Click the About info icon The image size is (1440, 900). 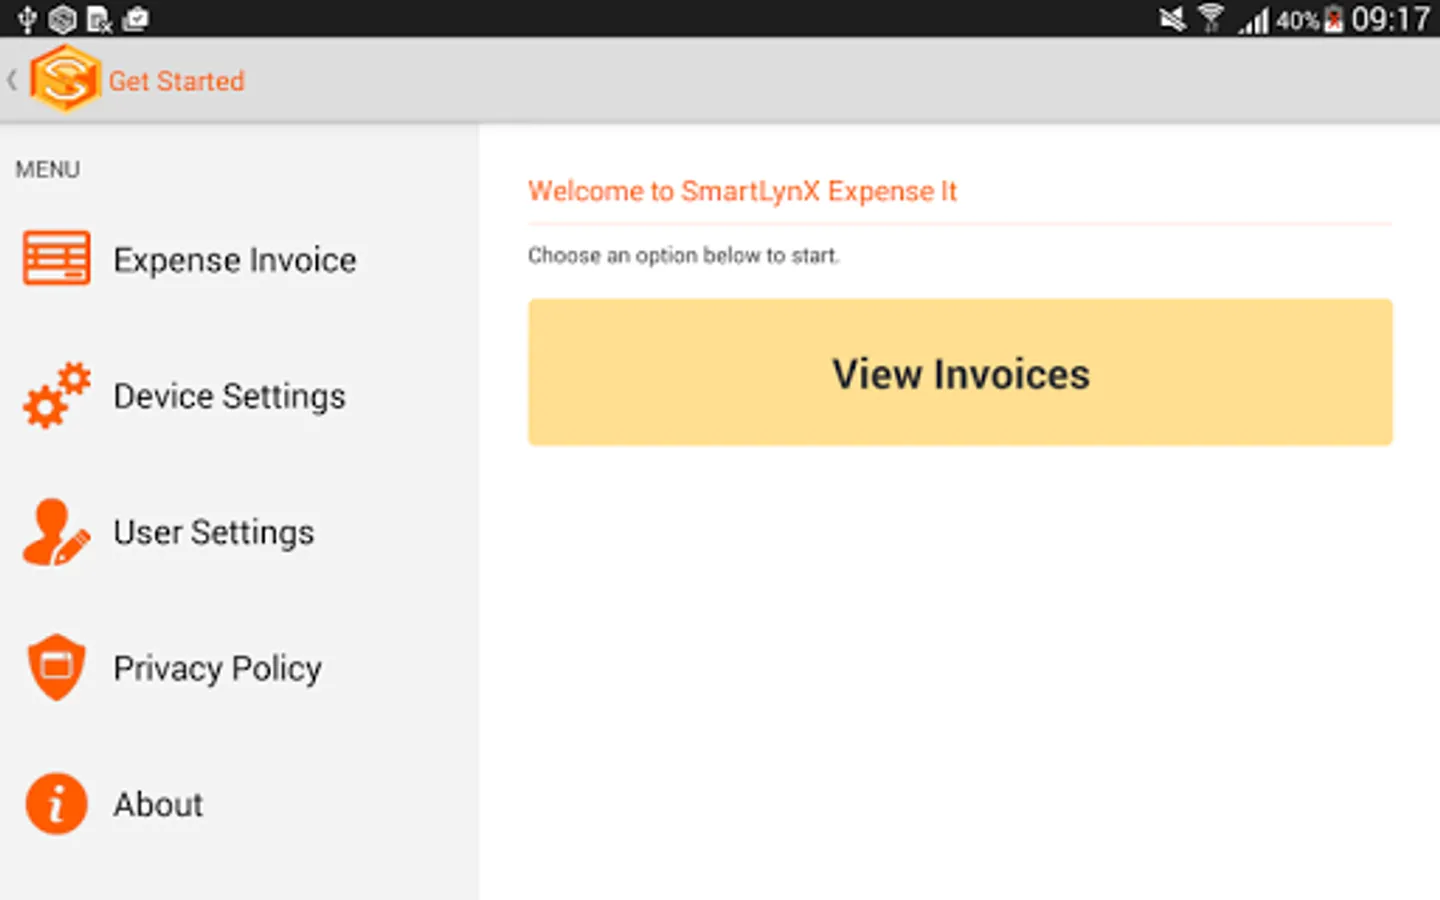[x=56, y=803]
